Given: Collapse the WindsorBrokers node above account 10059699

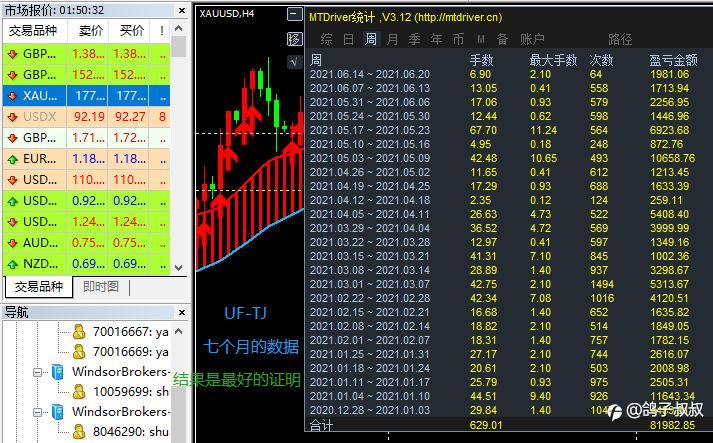Looking at the screenshot, I should (38, 373).
